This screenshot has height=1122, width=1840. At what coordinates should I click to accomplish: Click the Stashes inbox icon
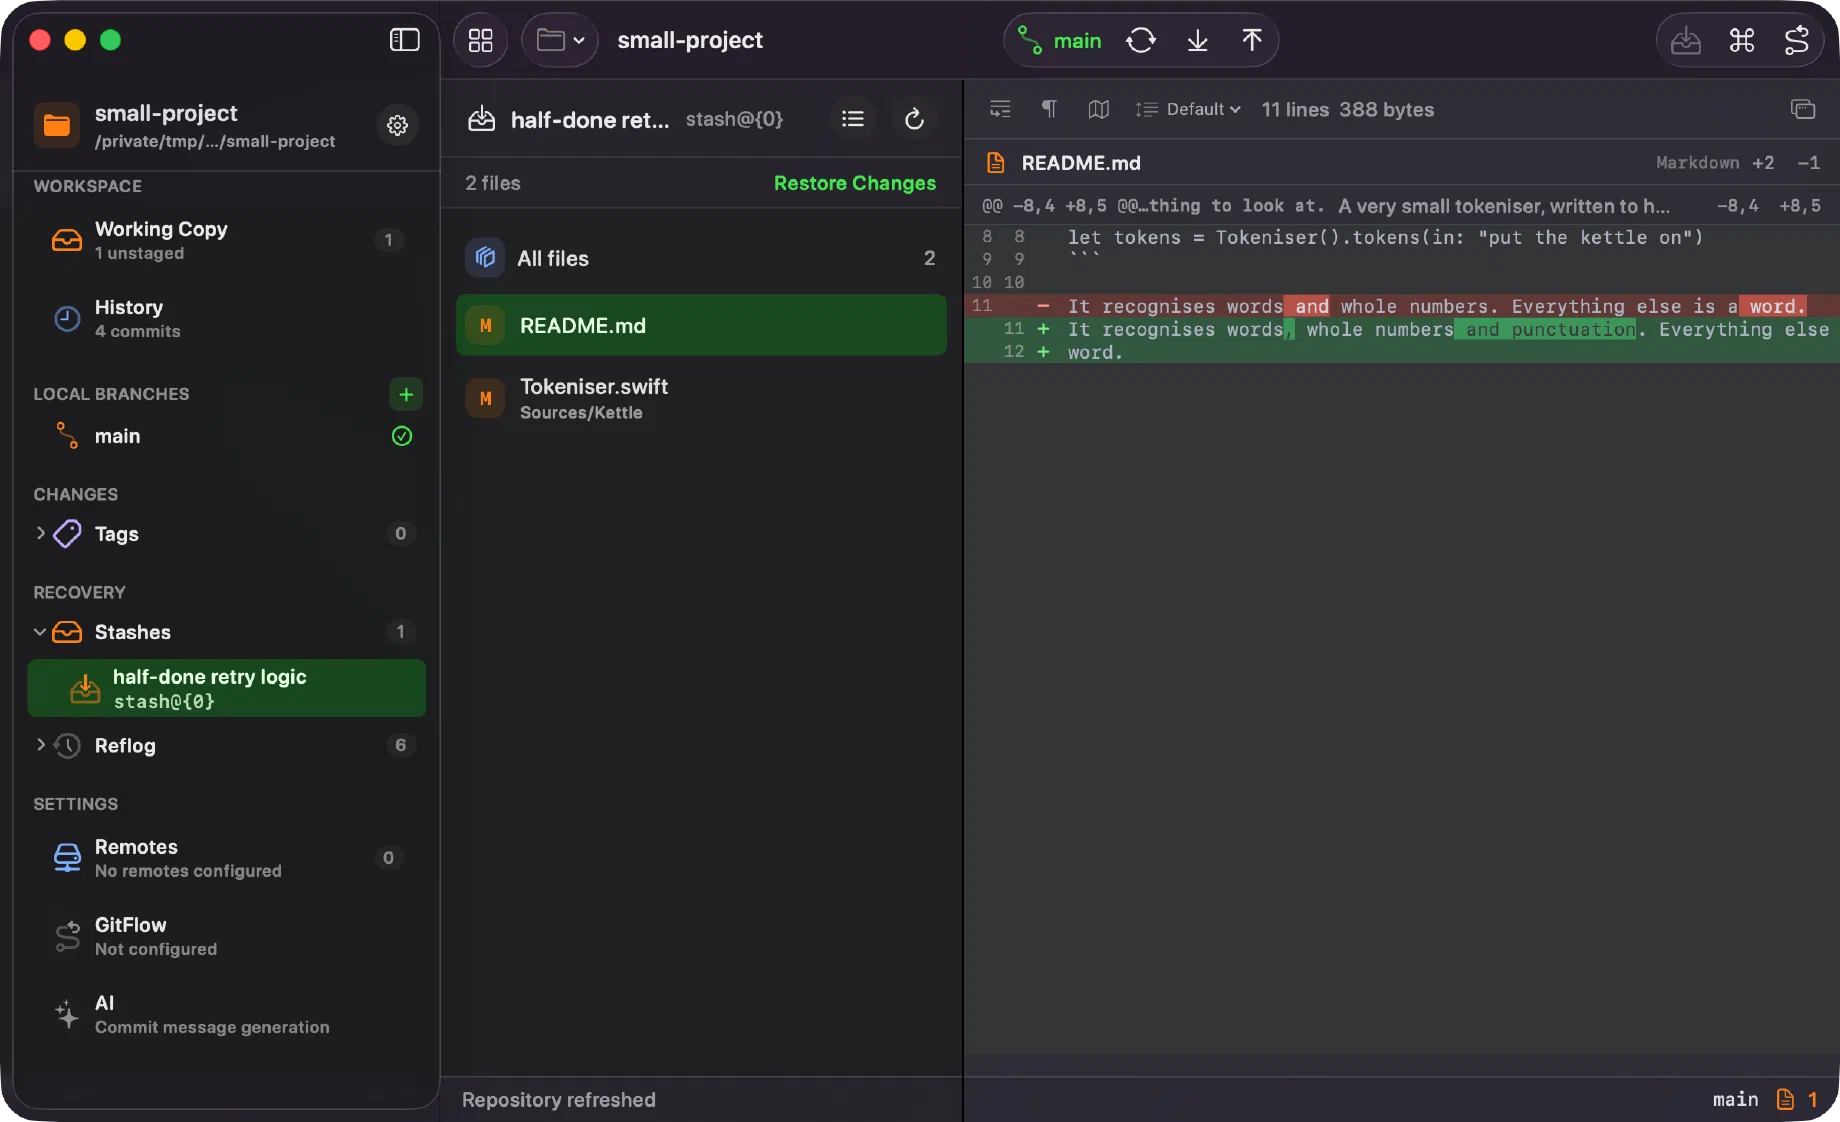point(67,632)
